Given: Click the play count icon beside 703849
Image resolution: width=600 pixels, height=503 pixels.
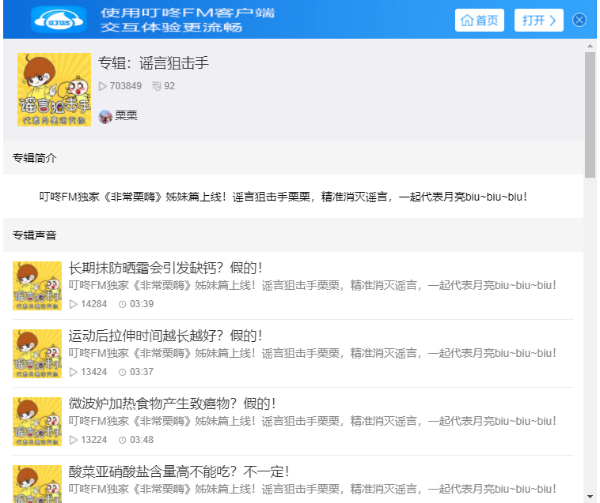Looking at the screenshot, I should click(x=103, y=87).
